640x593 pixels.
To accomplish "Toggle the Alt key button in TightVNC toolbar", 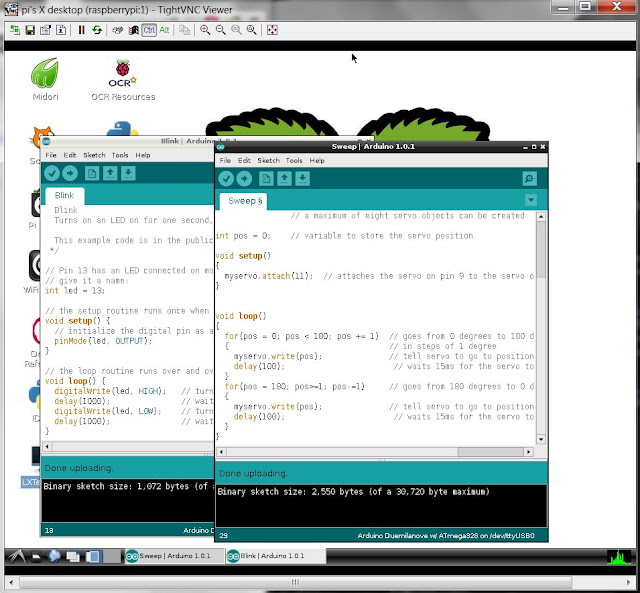I will point(164,30).
